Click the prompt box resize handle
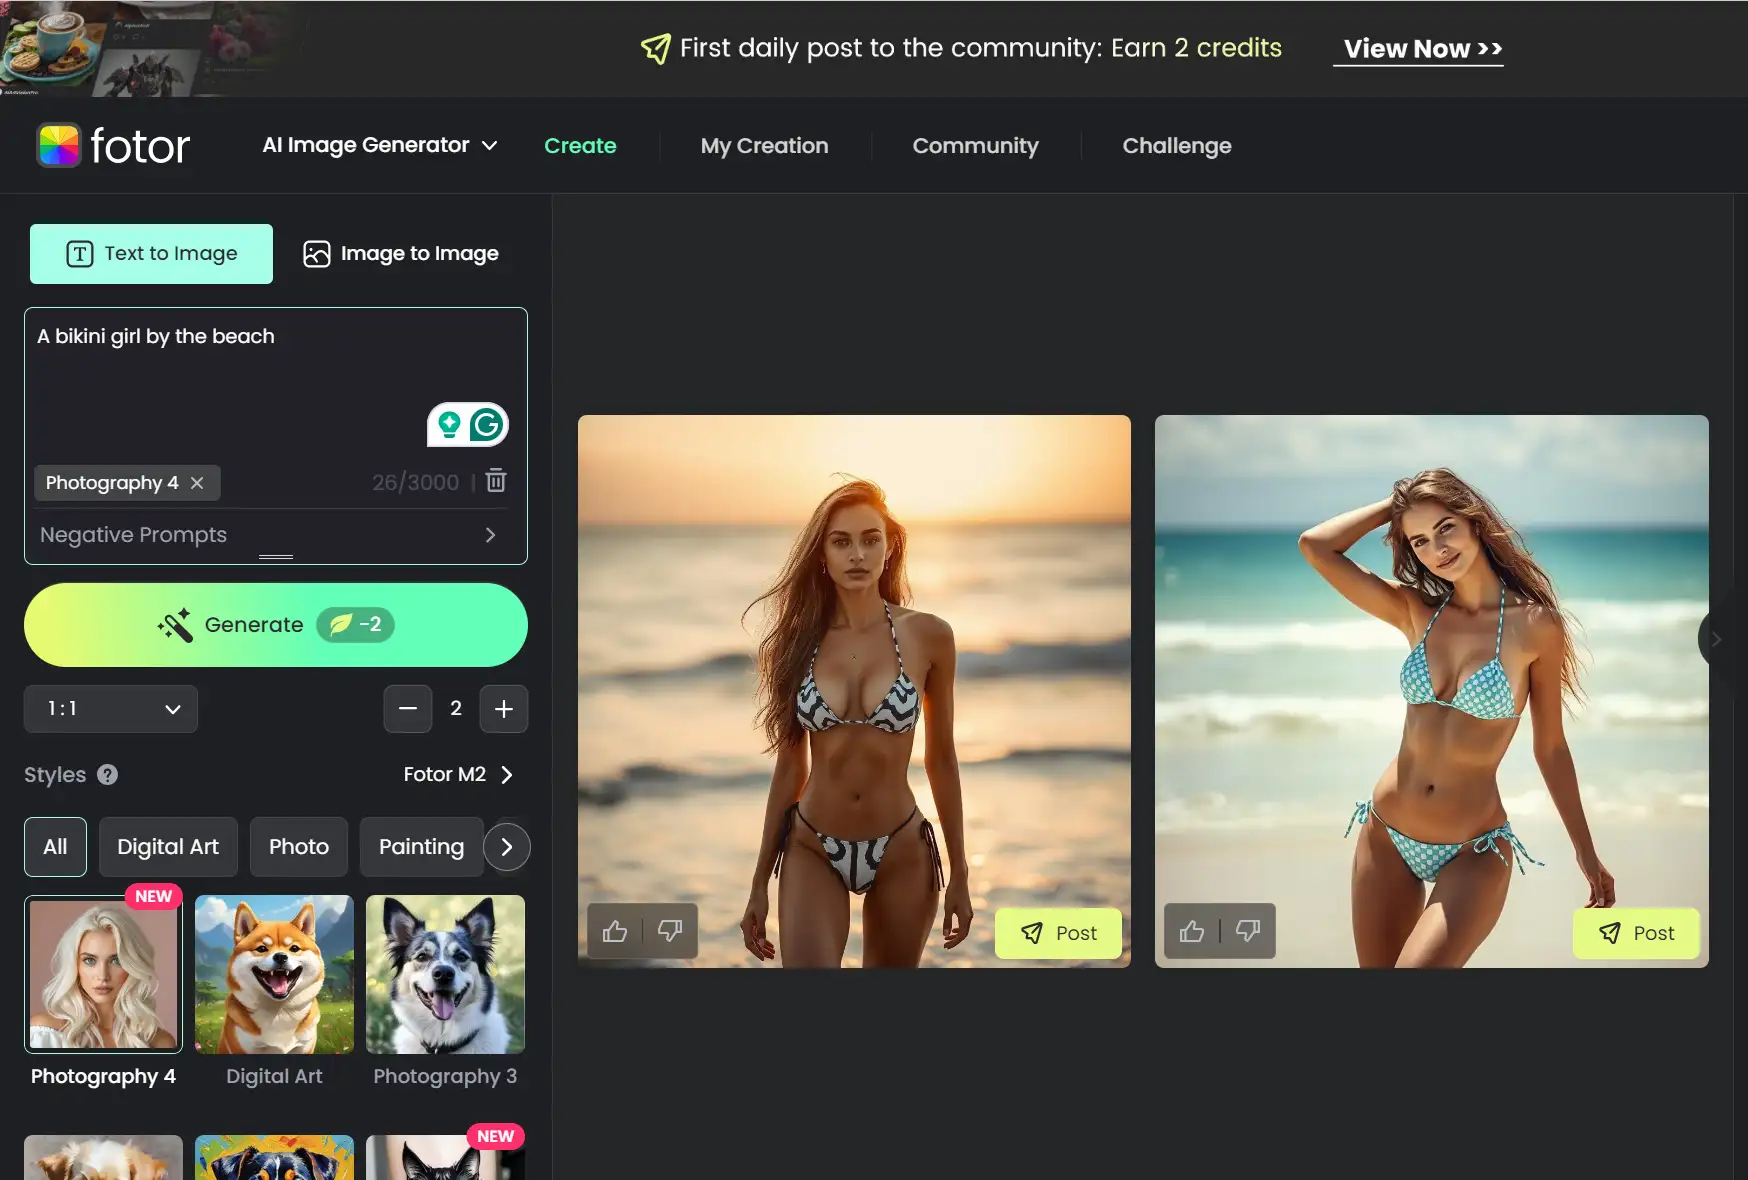1748x1180 pixels. (x=276, y=557)
